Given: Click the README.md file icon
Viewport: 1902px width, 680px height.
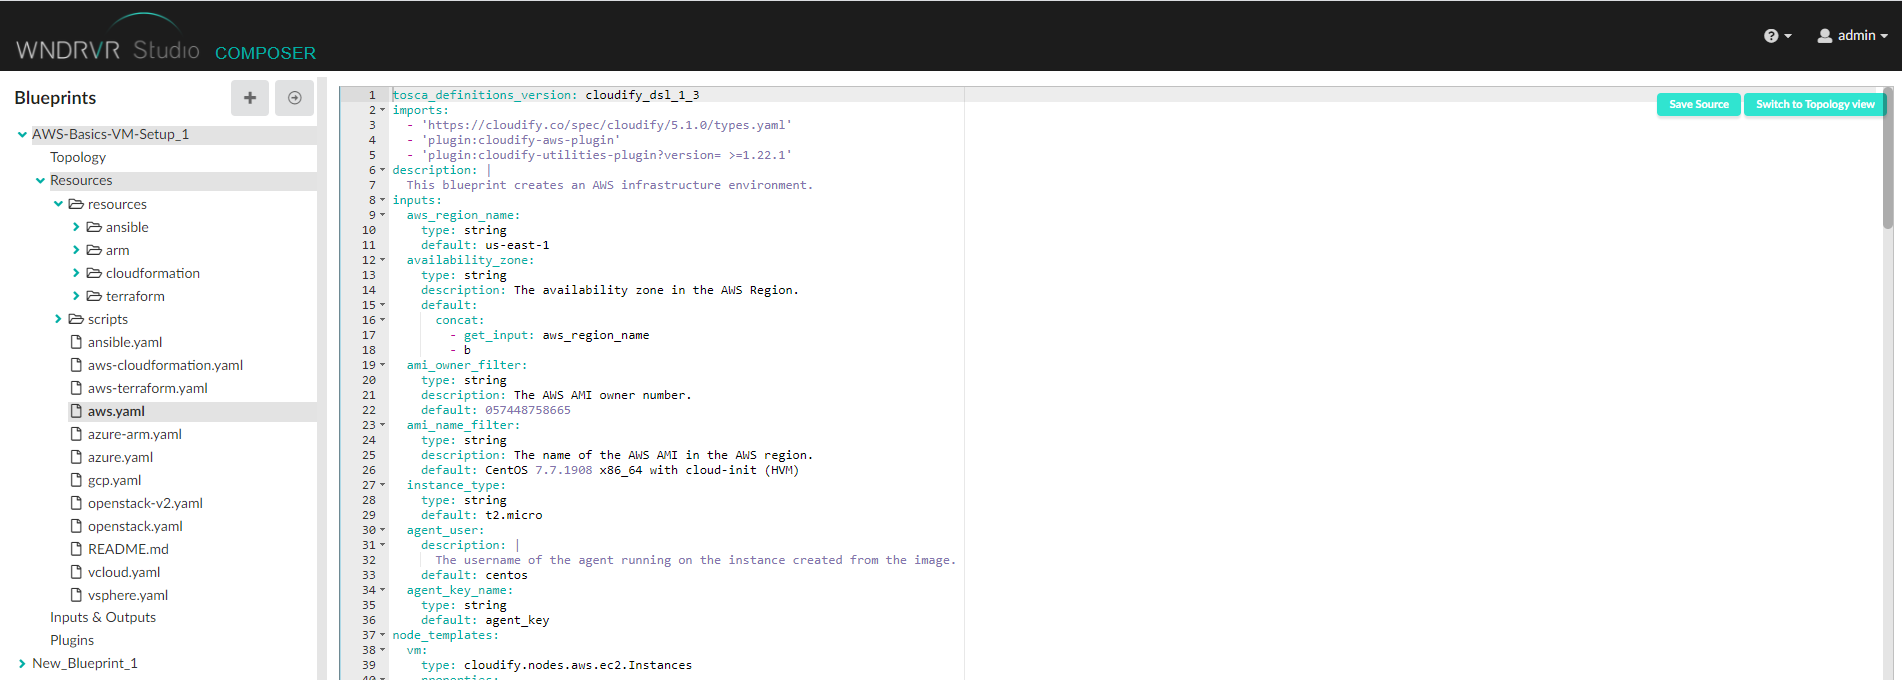Looking at the screenshot, I should [x=76, y=549].
